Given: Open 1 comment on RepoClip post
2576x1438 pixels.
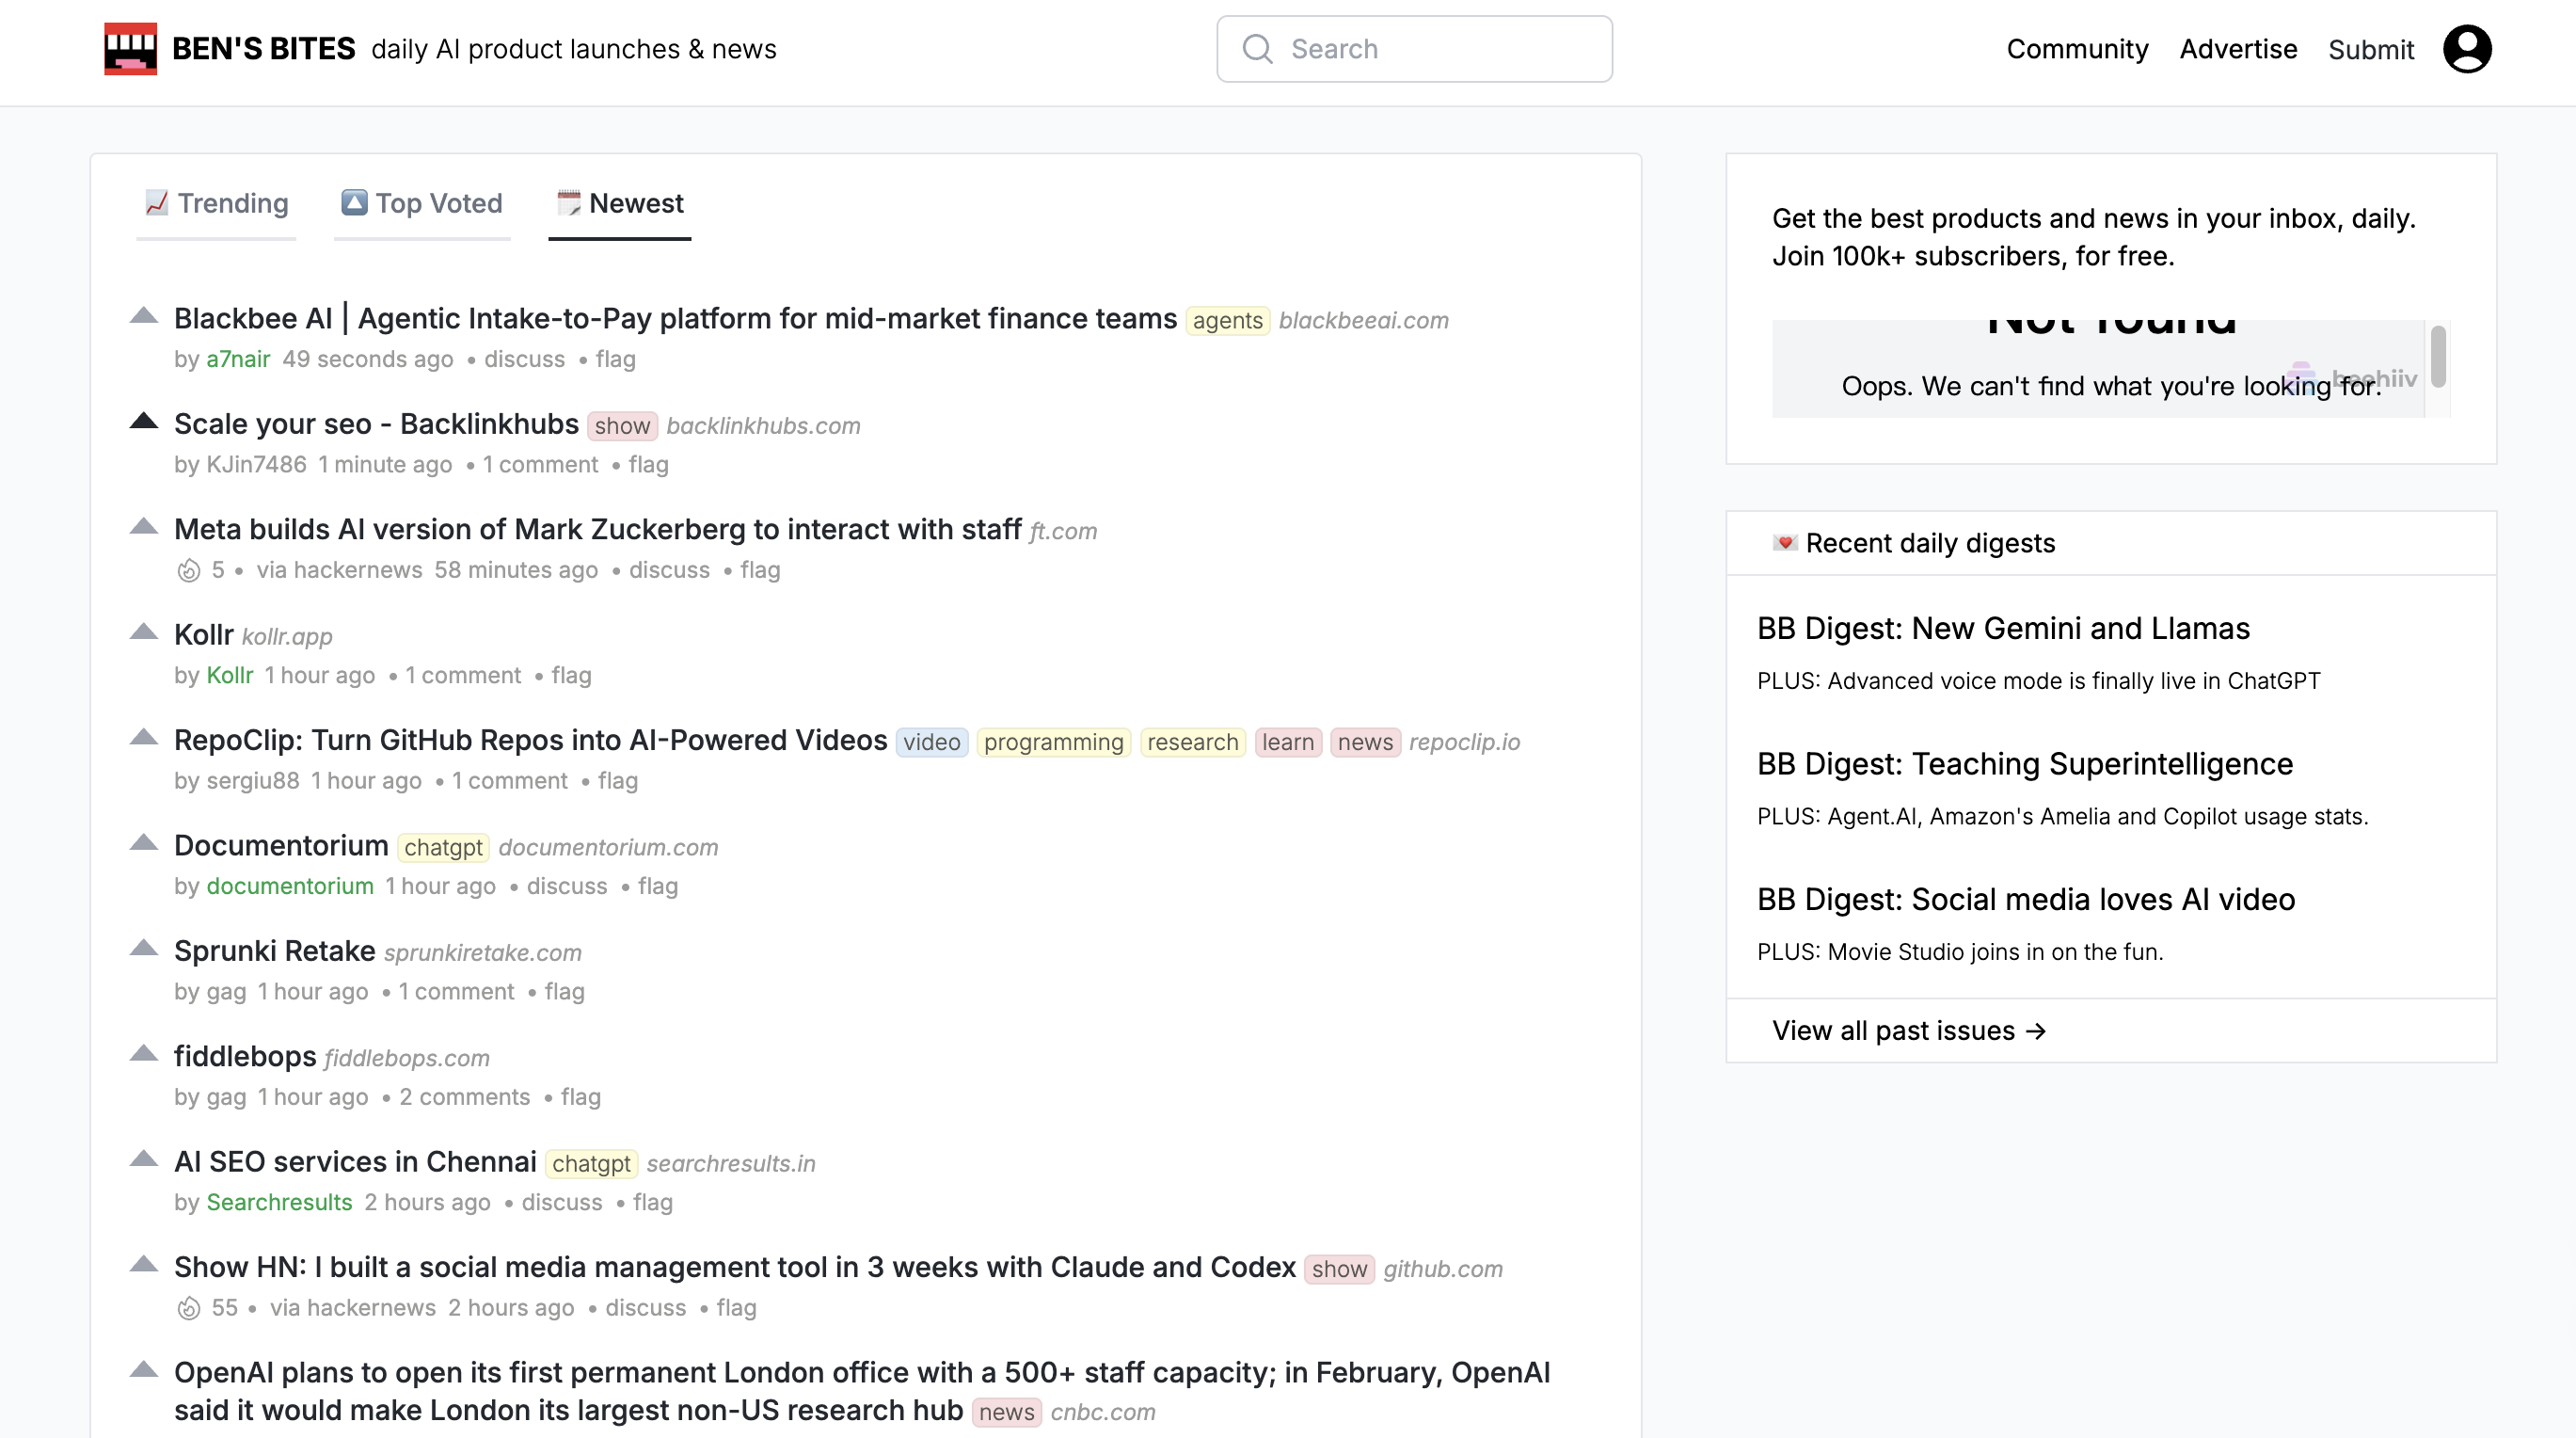Looking at the screenshot, I should pyautogui.click(x=509, y=781).
